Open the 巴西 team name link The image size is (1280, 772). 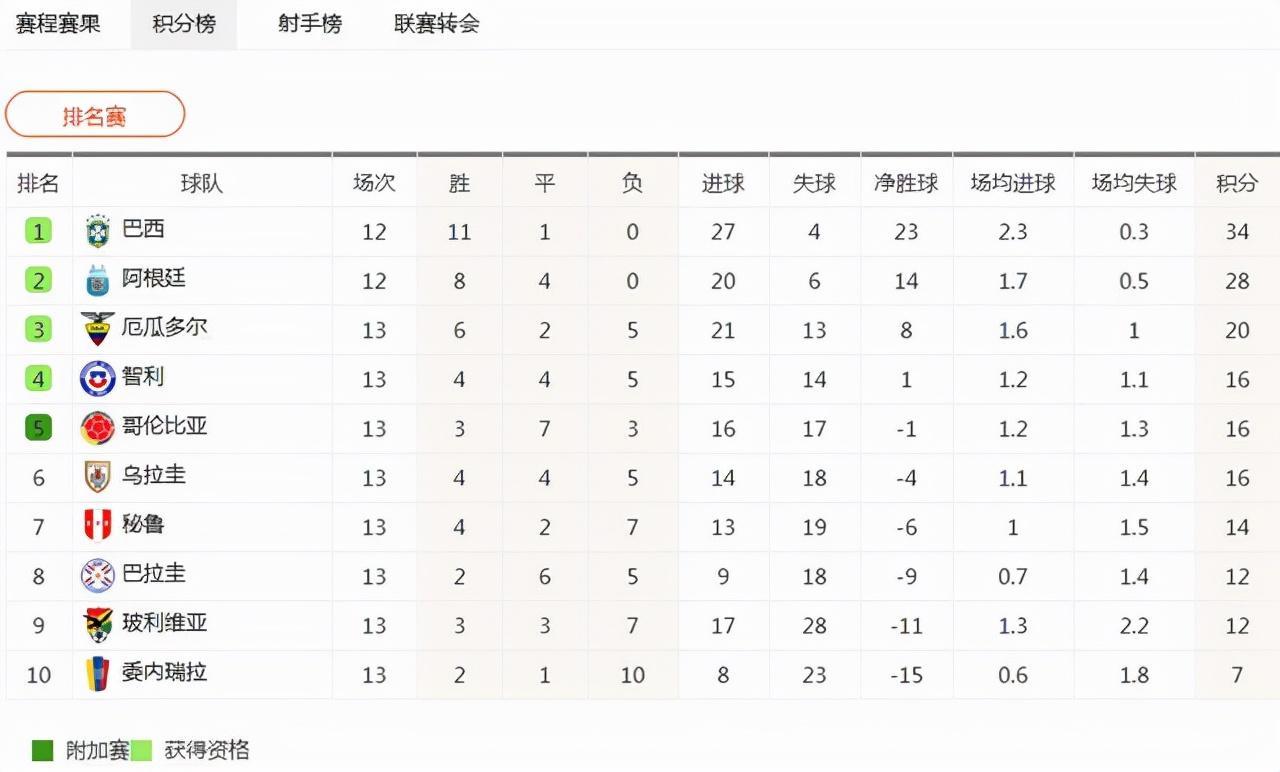click(143, 229)
